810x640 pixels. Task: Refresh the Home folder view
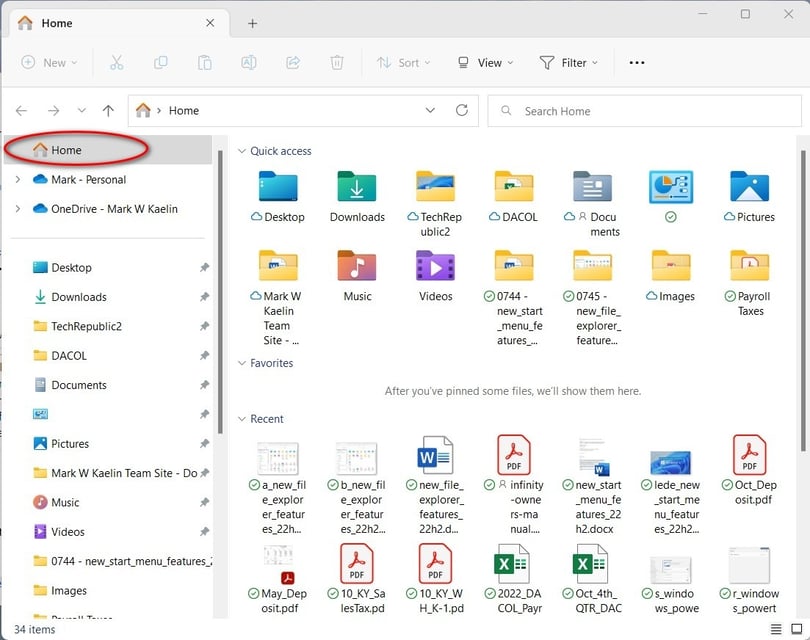(462, 111)
